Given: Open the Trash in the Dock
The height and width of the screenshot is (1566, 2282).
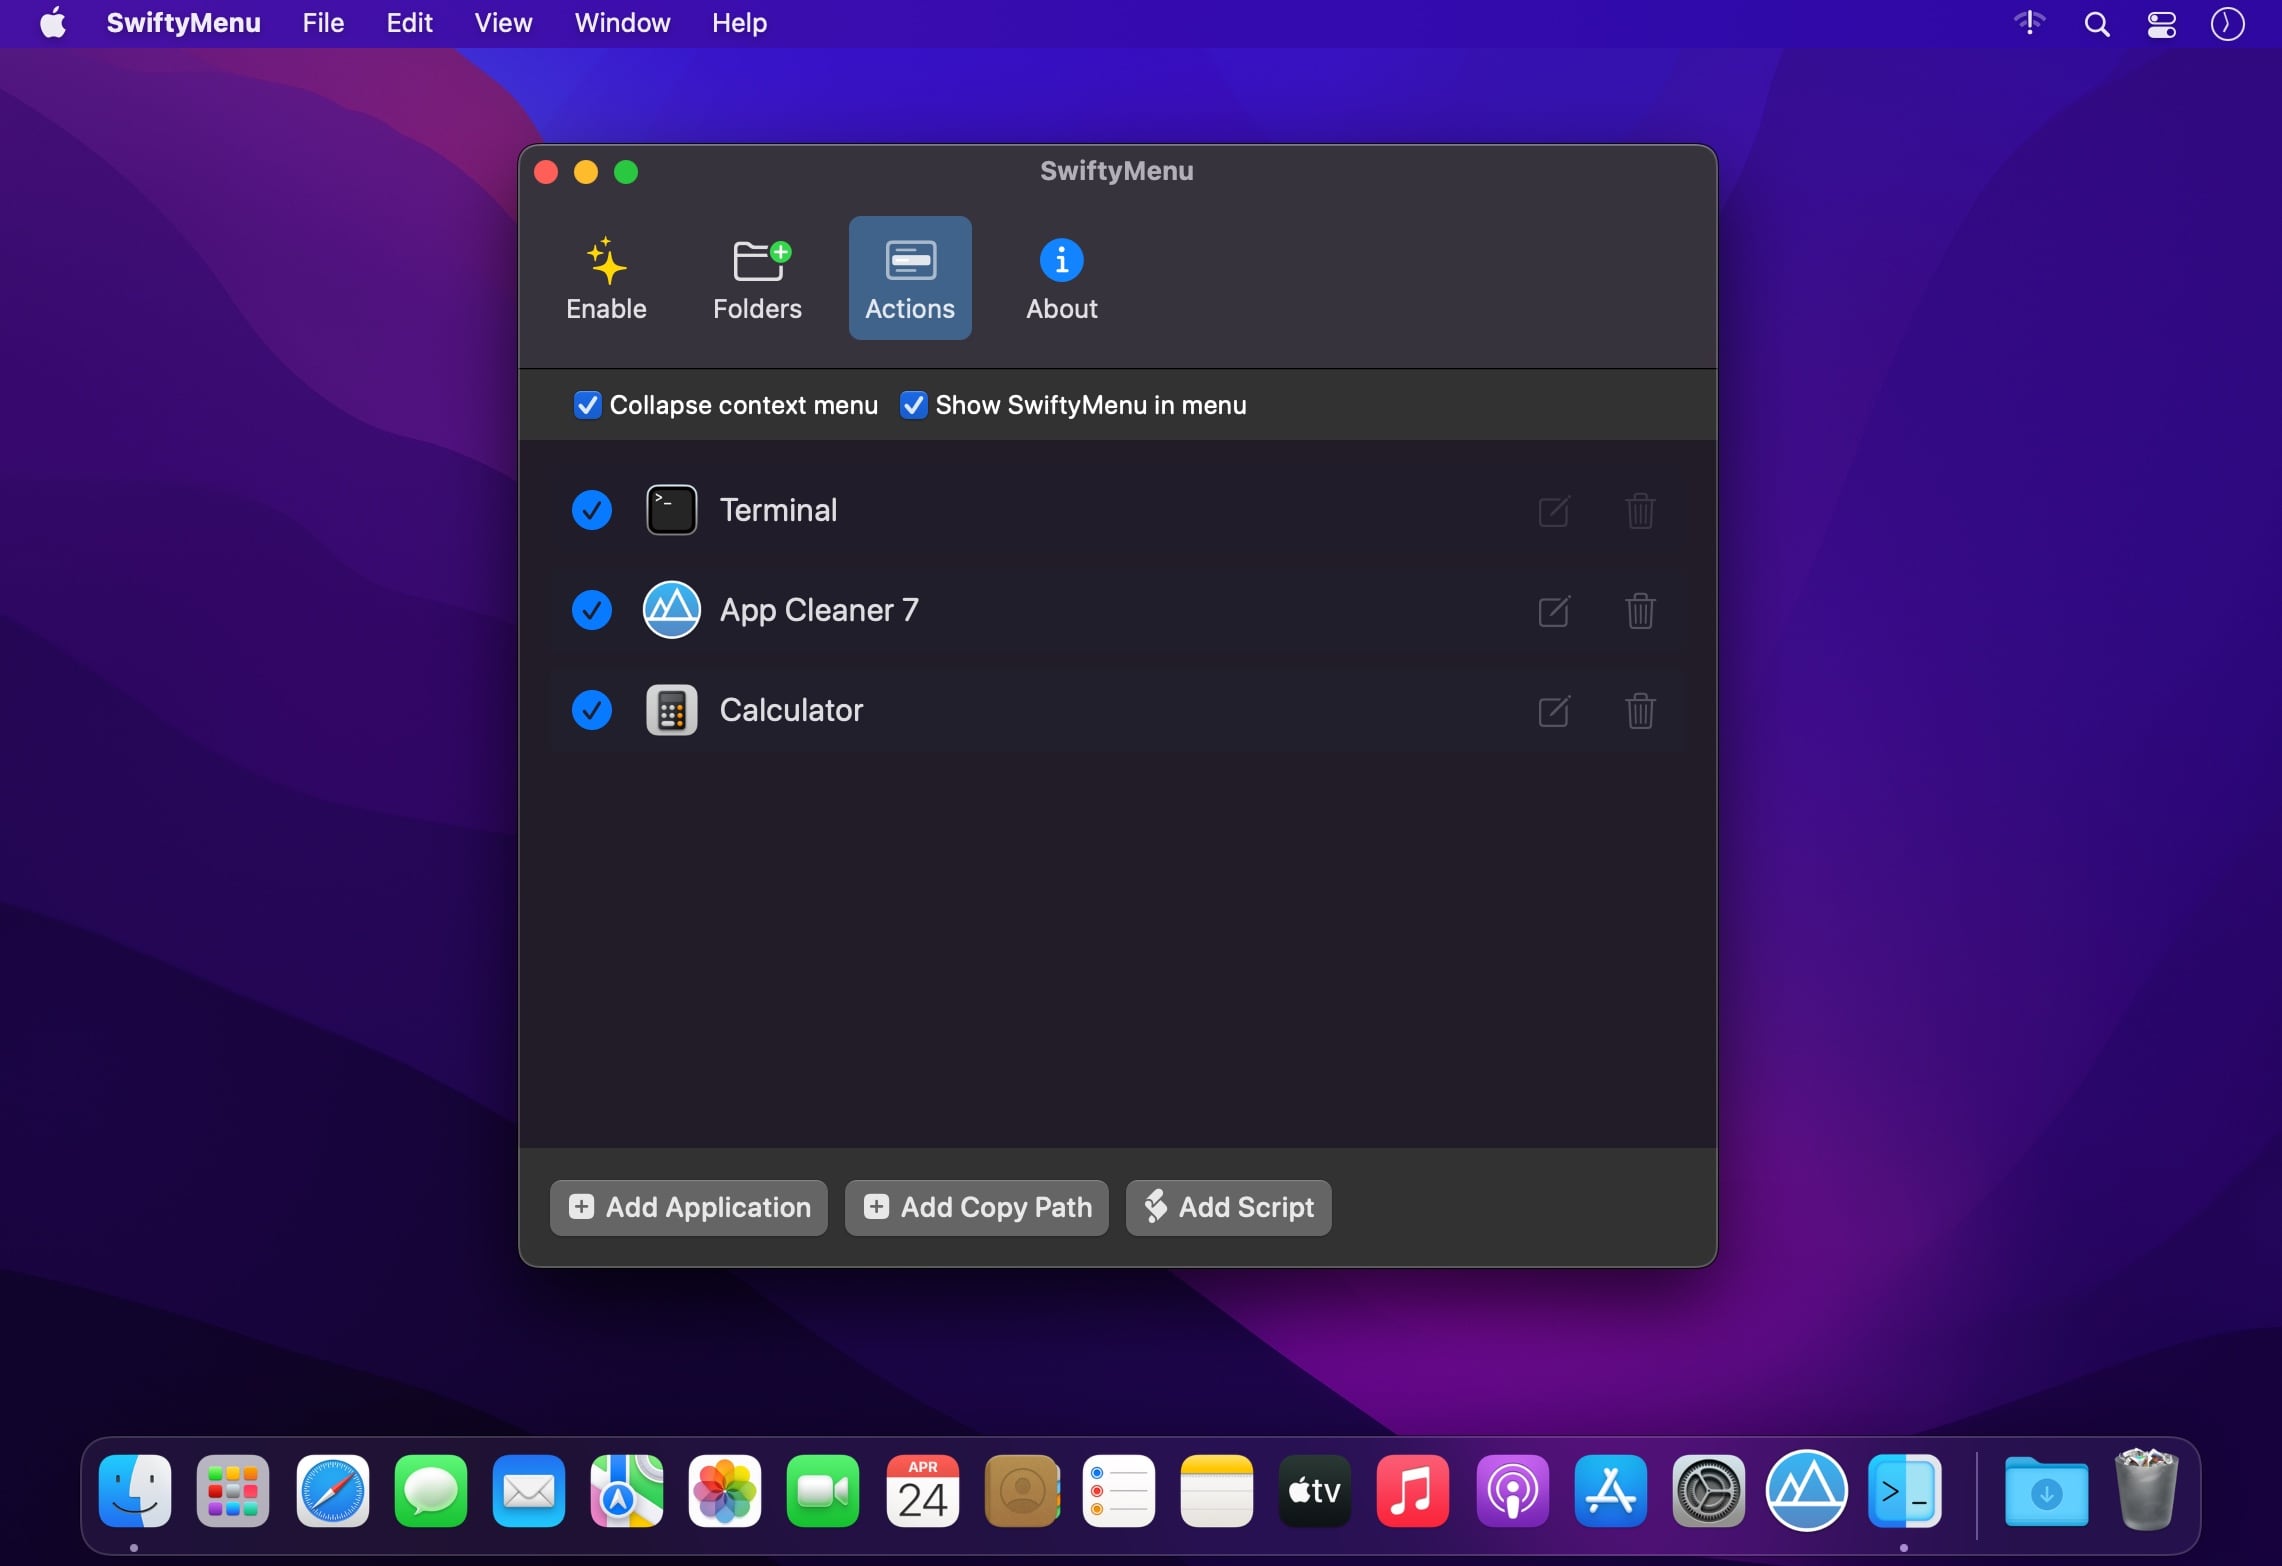Looking at the screenshot, I should [2147, 1489].
